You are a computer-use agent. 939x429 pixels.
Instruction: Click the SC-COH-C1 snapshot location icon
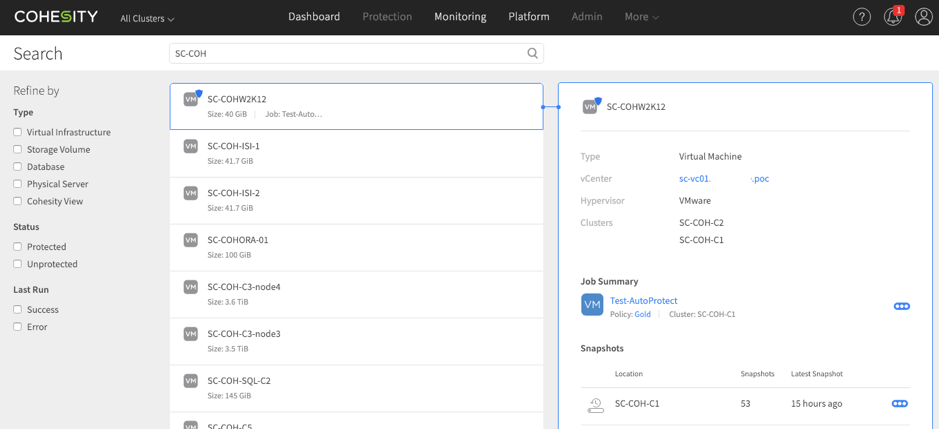click(595, 404)
